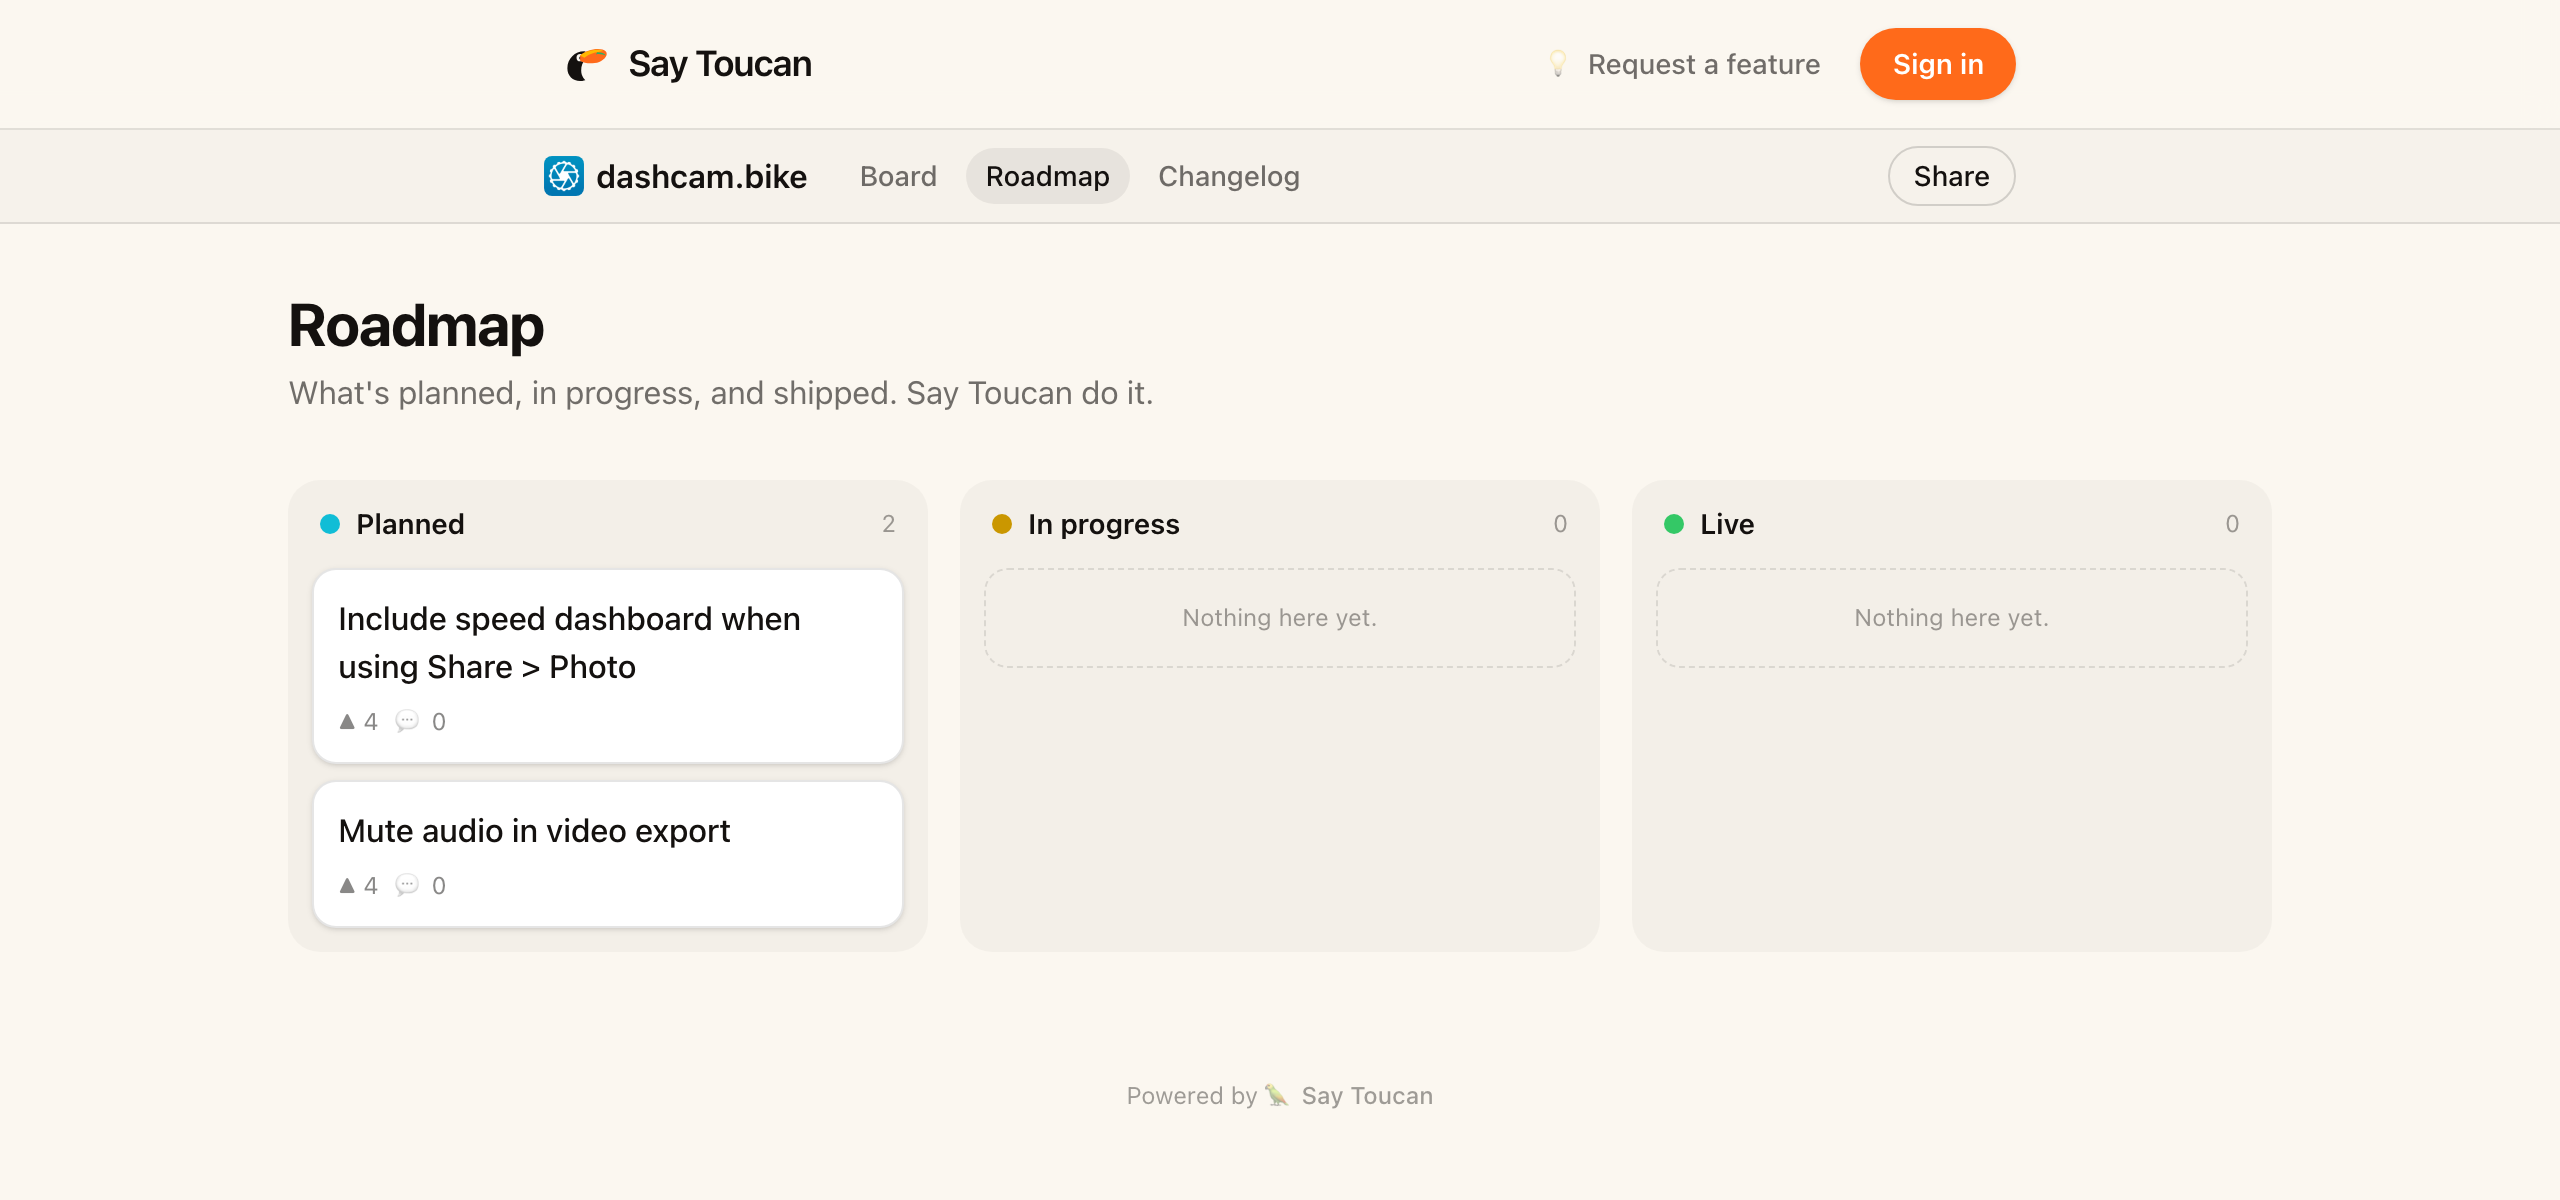
Task: Click the What's planned, in progress subtitle text
Action: (721, 393)
